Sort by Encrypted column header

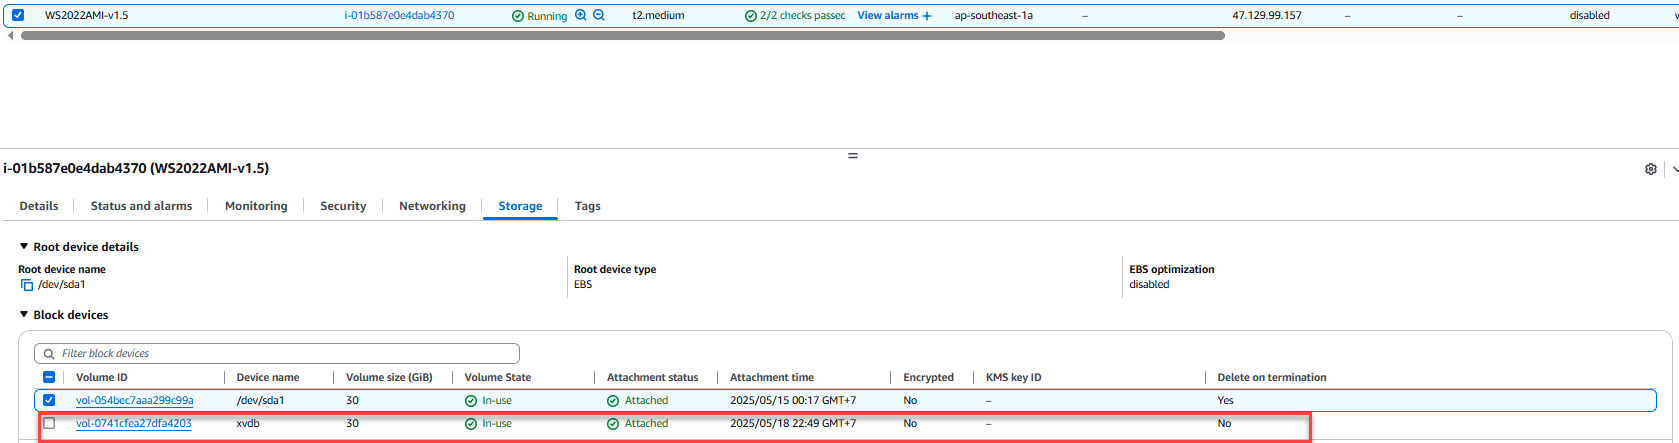click(x=928, y=377)
